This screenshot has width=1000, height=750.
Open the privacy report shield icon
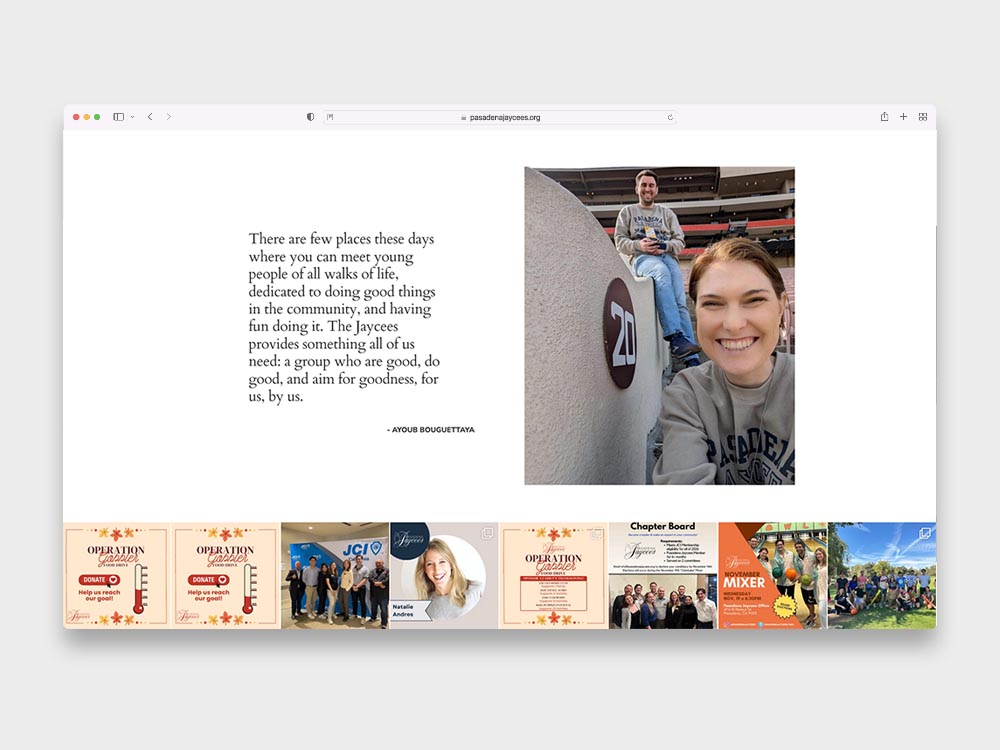(310, 117)
